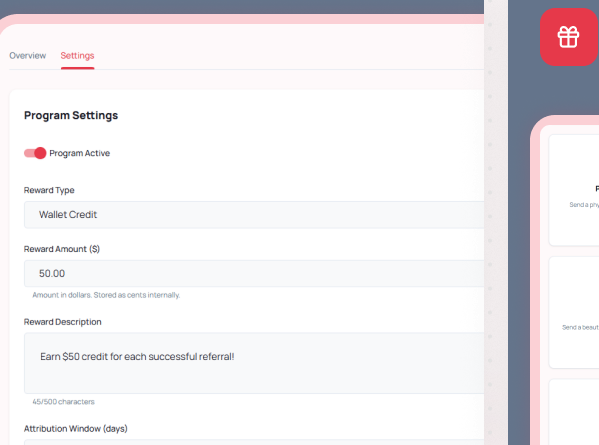Click the '45/500 characters' counter text
The image size is (599, 445).
tap(63, 402)
